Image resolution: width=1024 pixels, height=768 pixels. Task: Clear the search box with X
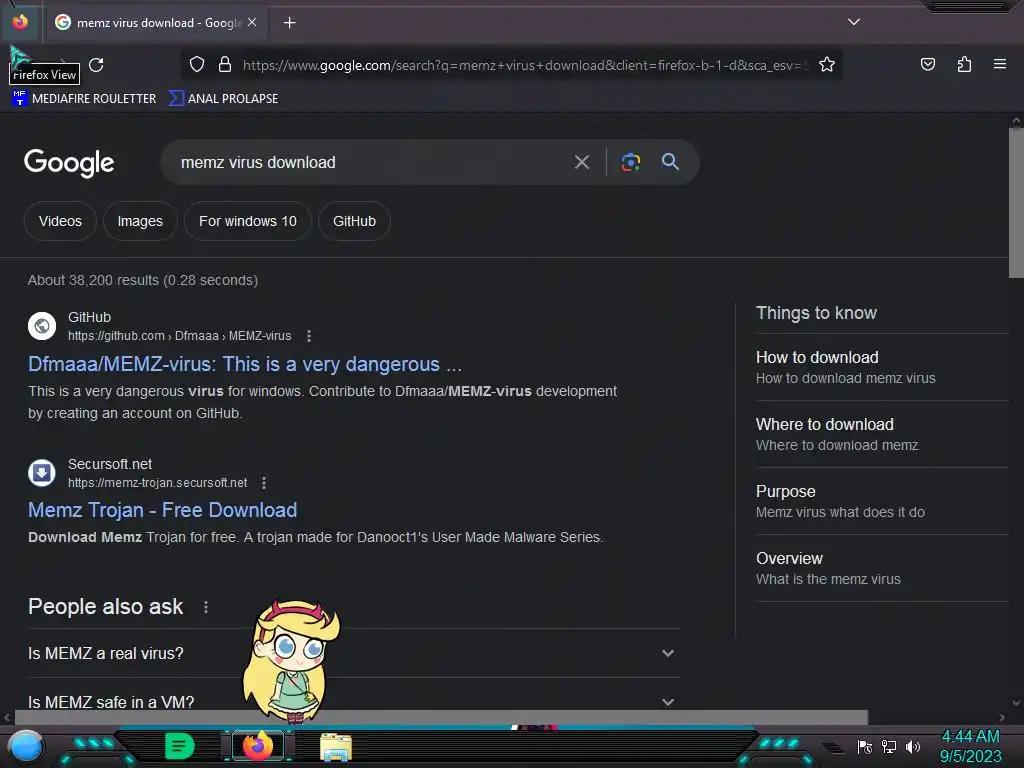pos(581,162)
